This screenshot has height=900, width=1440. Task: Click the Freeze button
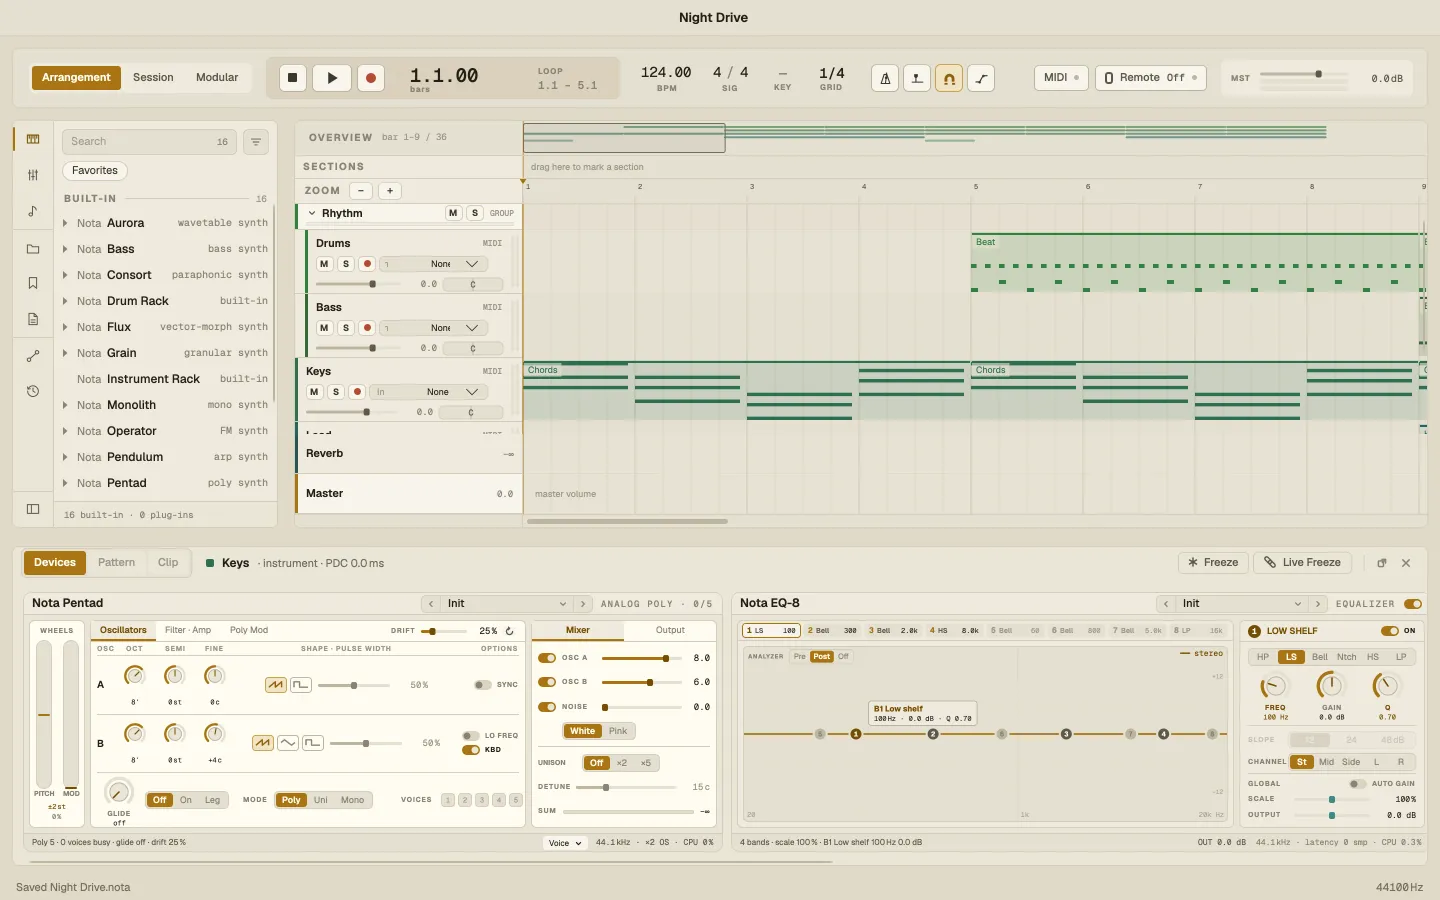tap(1213, 563)
